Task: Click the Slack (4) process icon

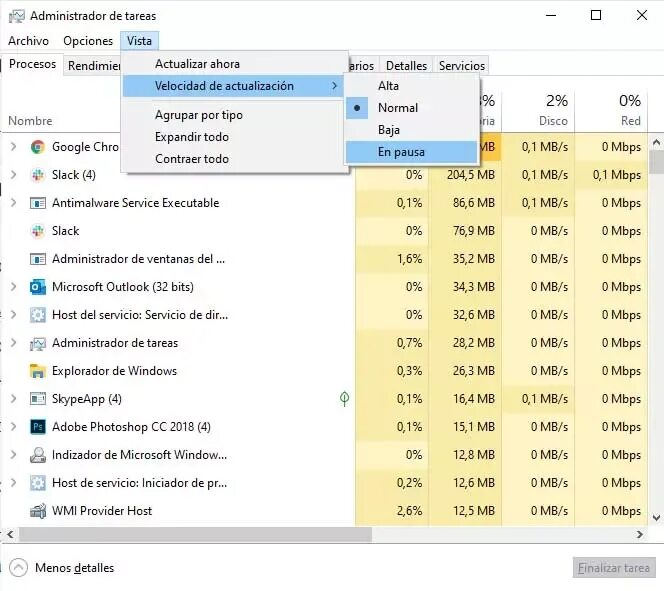Action: [x=38, y=175]
